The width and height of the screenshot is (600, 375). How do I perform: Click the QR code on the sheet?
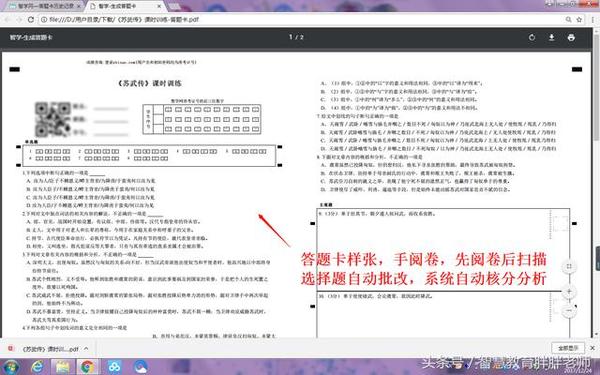(x=53, y=119)
